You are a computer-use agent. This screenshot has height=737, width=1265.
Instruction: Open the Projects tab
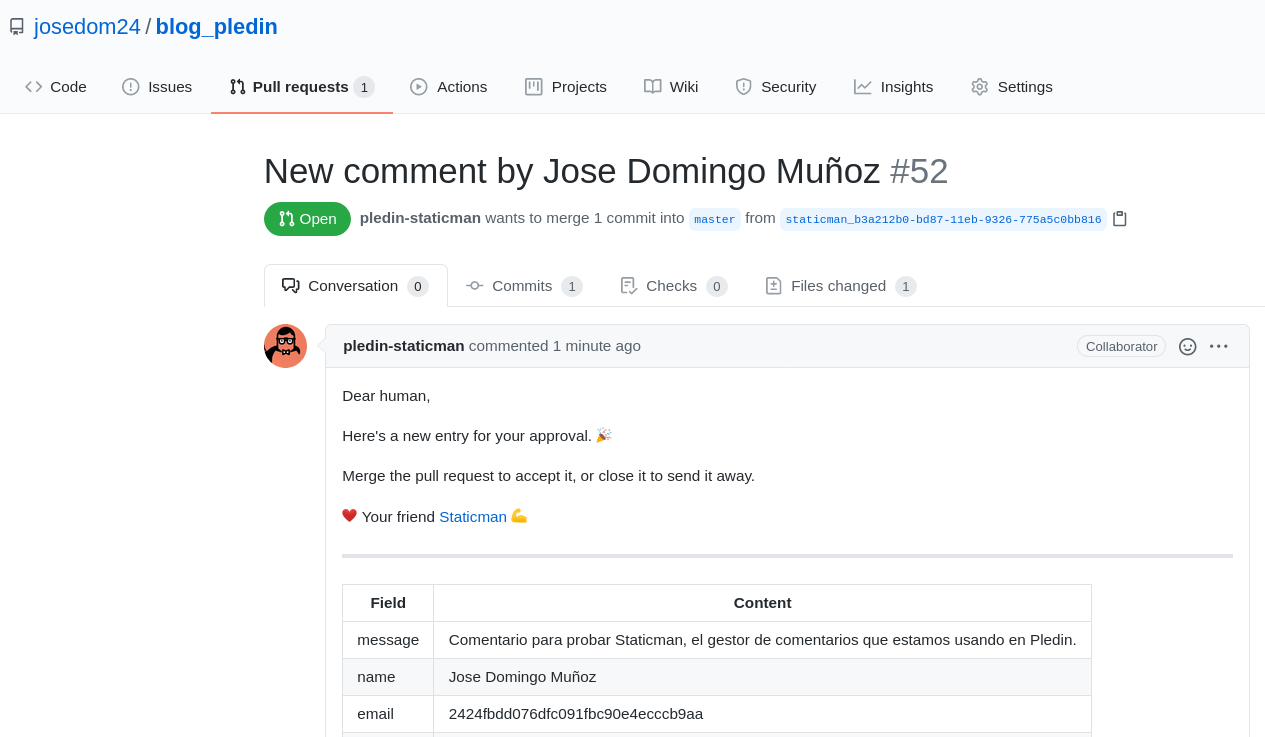[x=566, y=87]
